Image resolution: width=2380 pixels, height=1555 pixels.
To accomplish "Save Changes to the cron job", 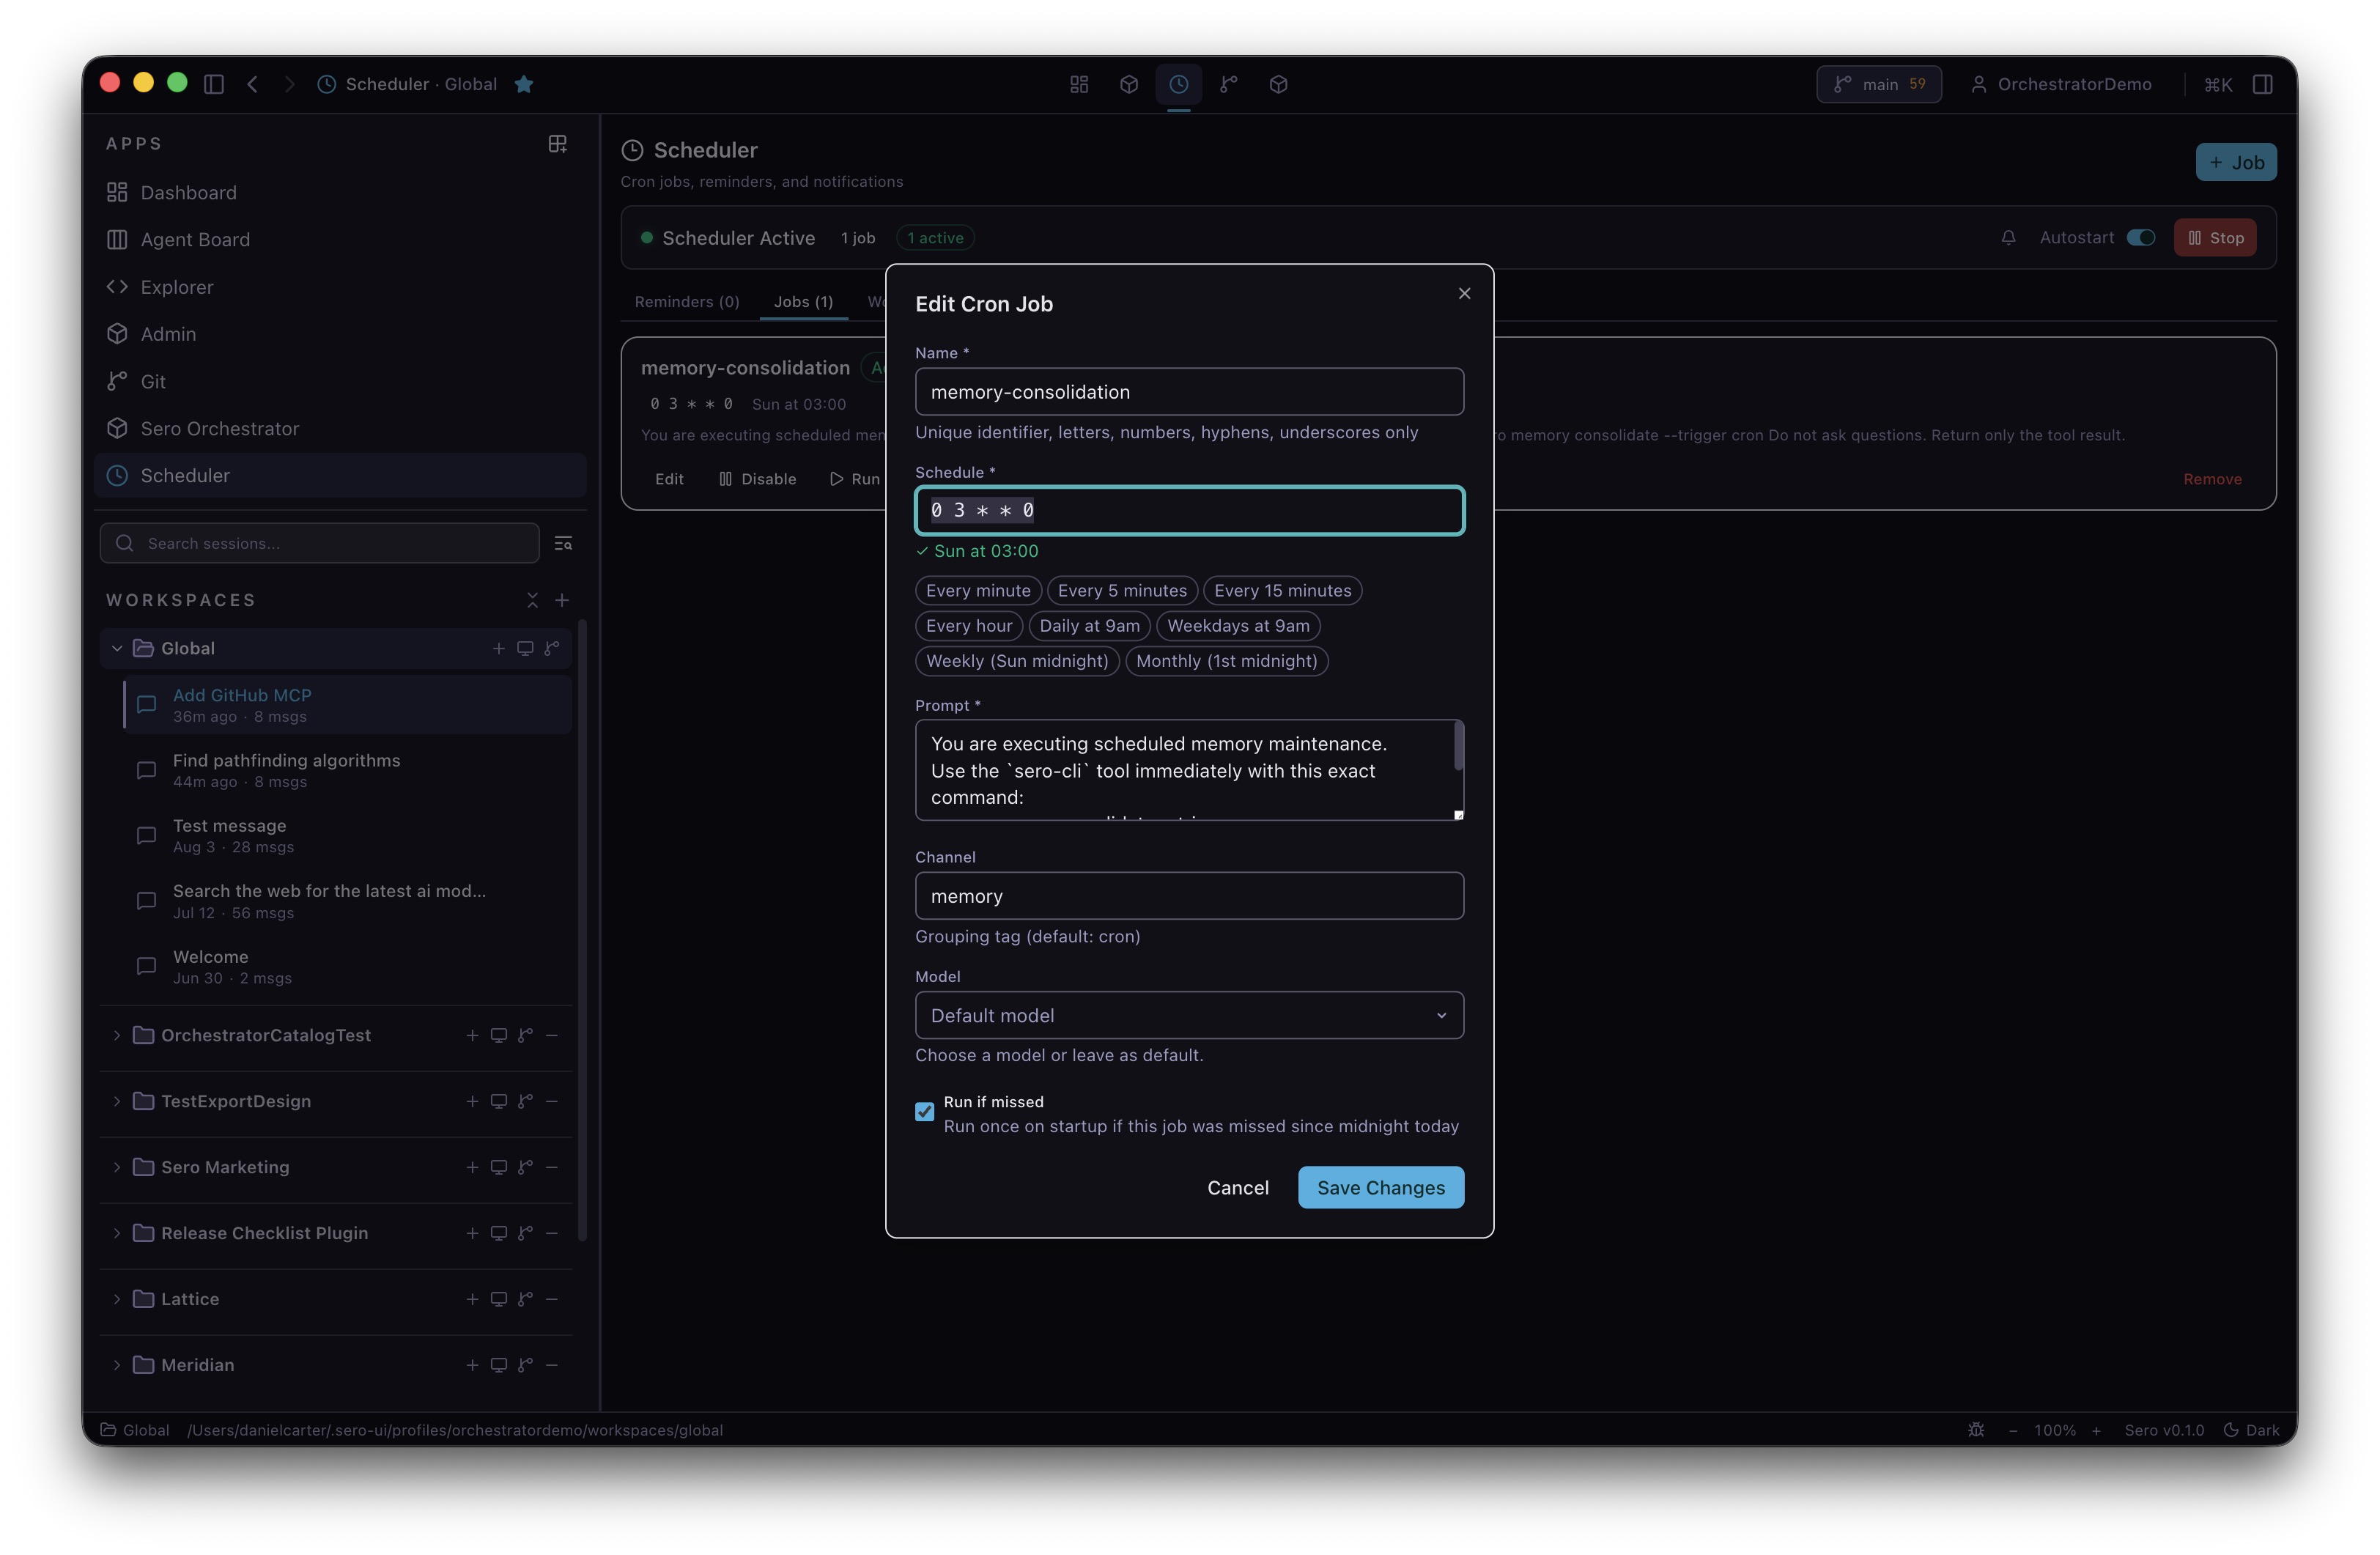I will click(1380, 1187).
